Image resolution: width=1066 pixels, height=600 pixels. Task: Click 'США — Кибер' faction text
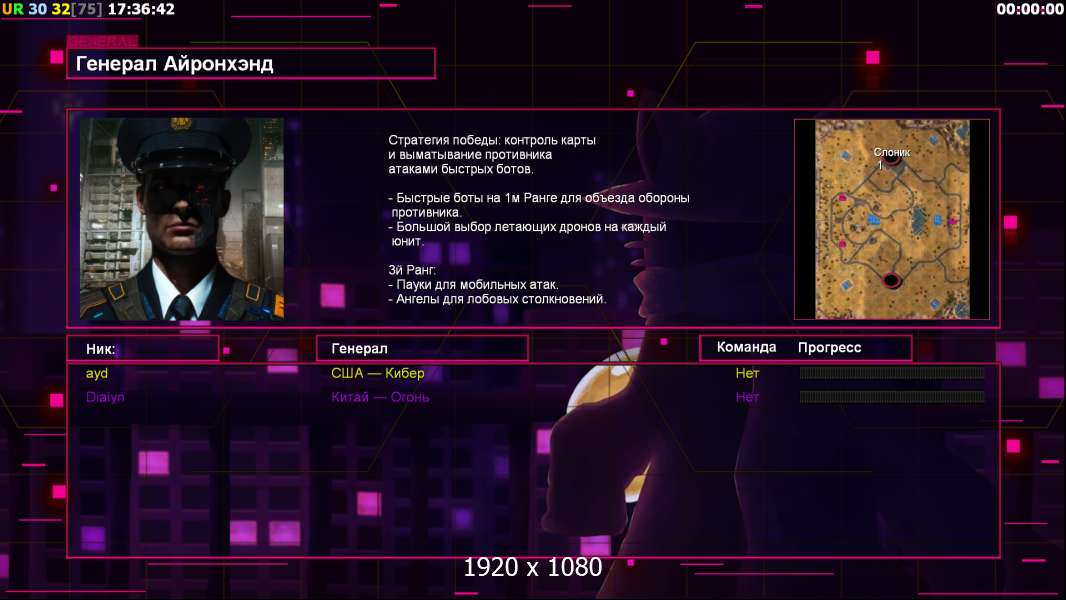377,373
